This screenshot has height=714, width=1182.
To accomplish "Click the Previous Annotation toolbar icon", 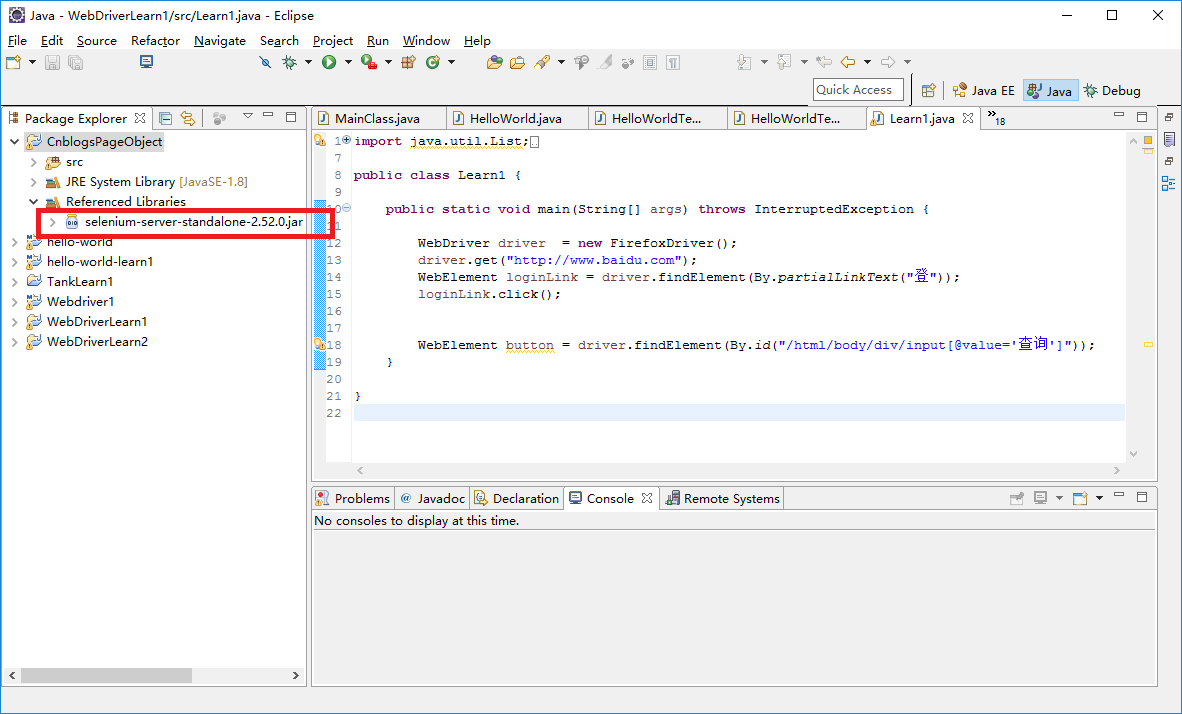I will pyautogui.click(x=784, y=63).
